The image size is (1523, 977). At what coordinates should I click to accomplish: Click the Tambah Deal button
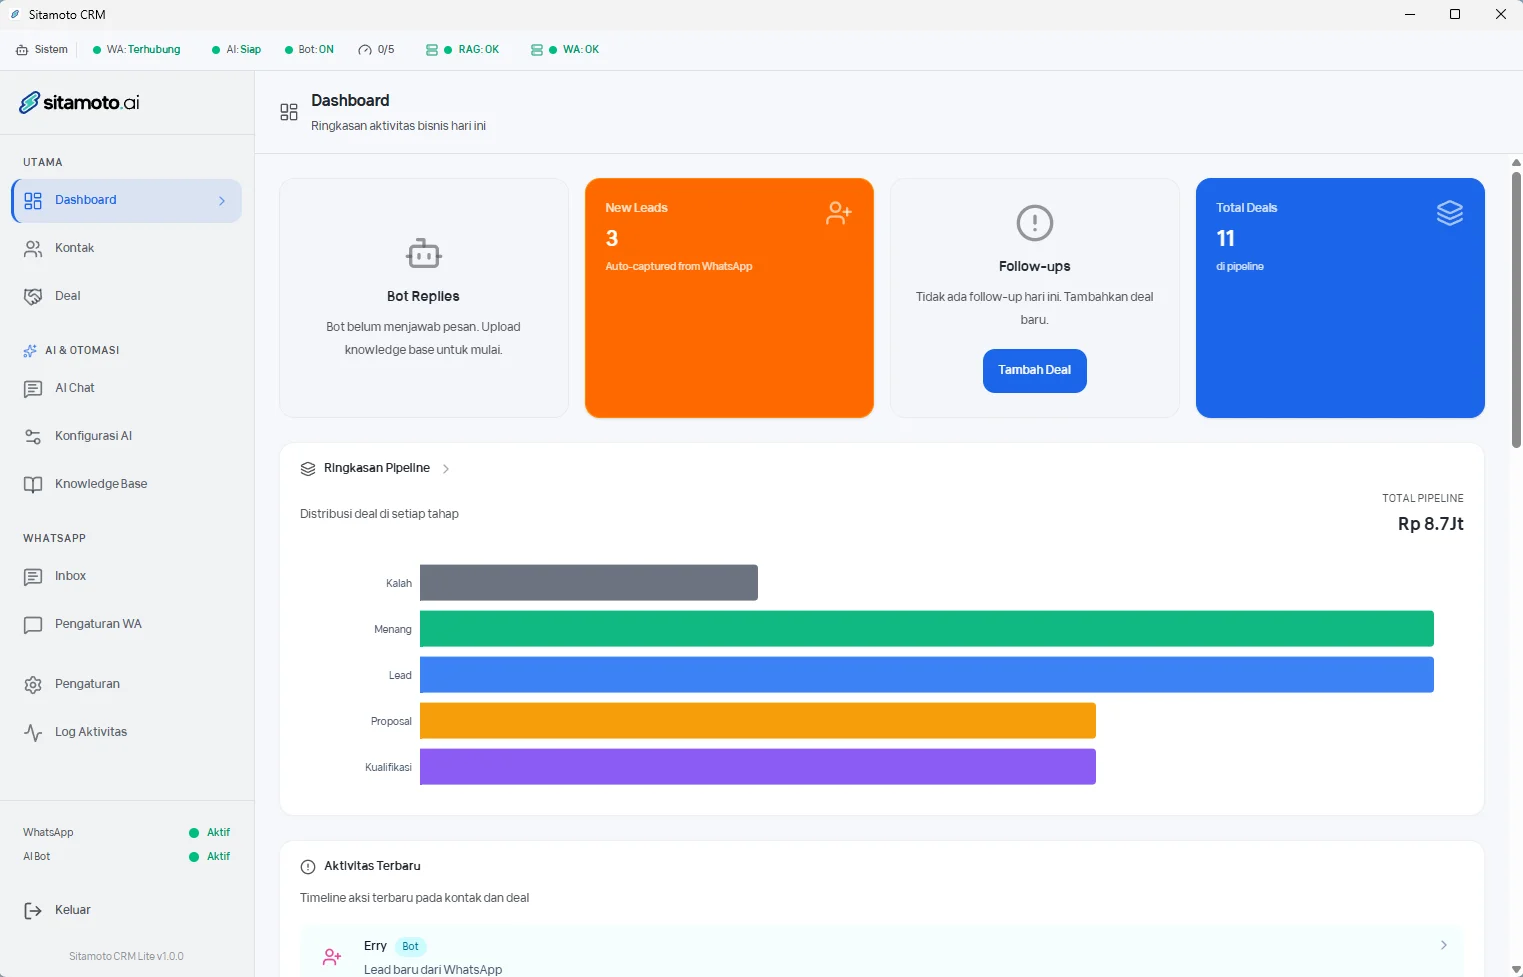[x=1034, y=371]
